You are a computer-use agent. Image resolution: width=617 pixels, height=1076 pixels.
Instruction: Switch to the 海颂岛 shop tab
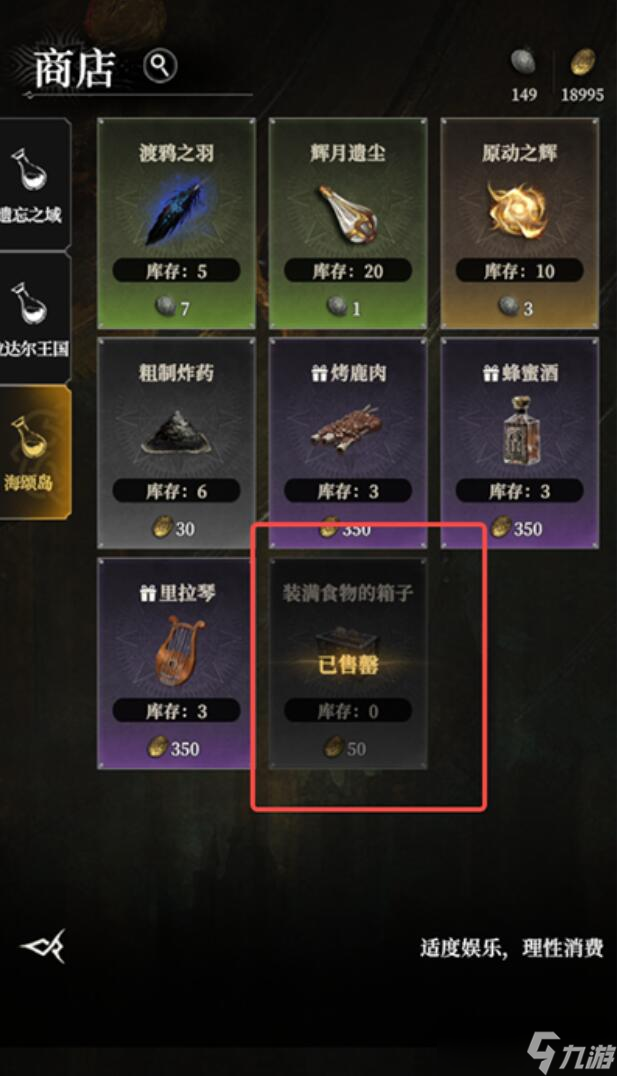(x=34, y=452)
